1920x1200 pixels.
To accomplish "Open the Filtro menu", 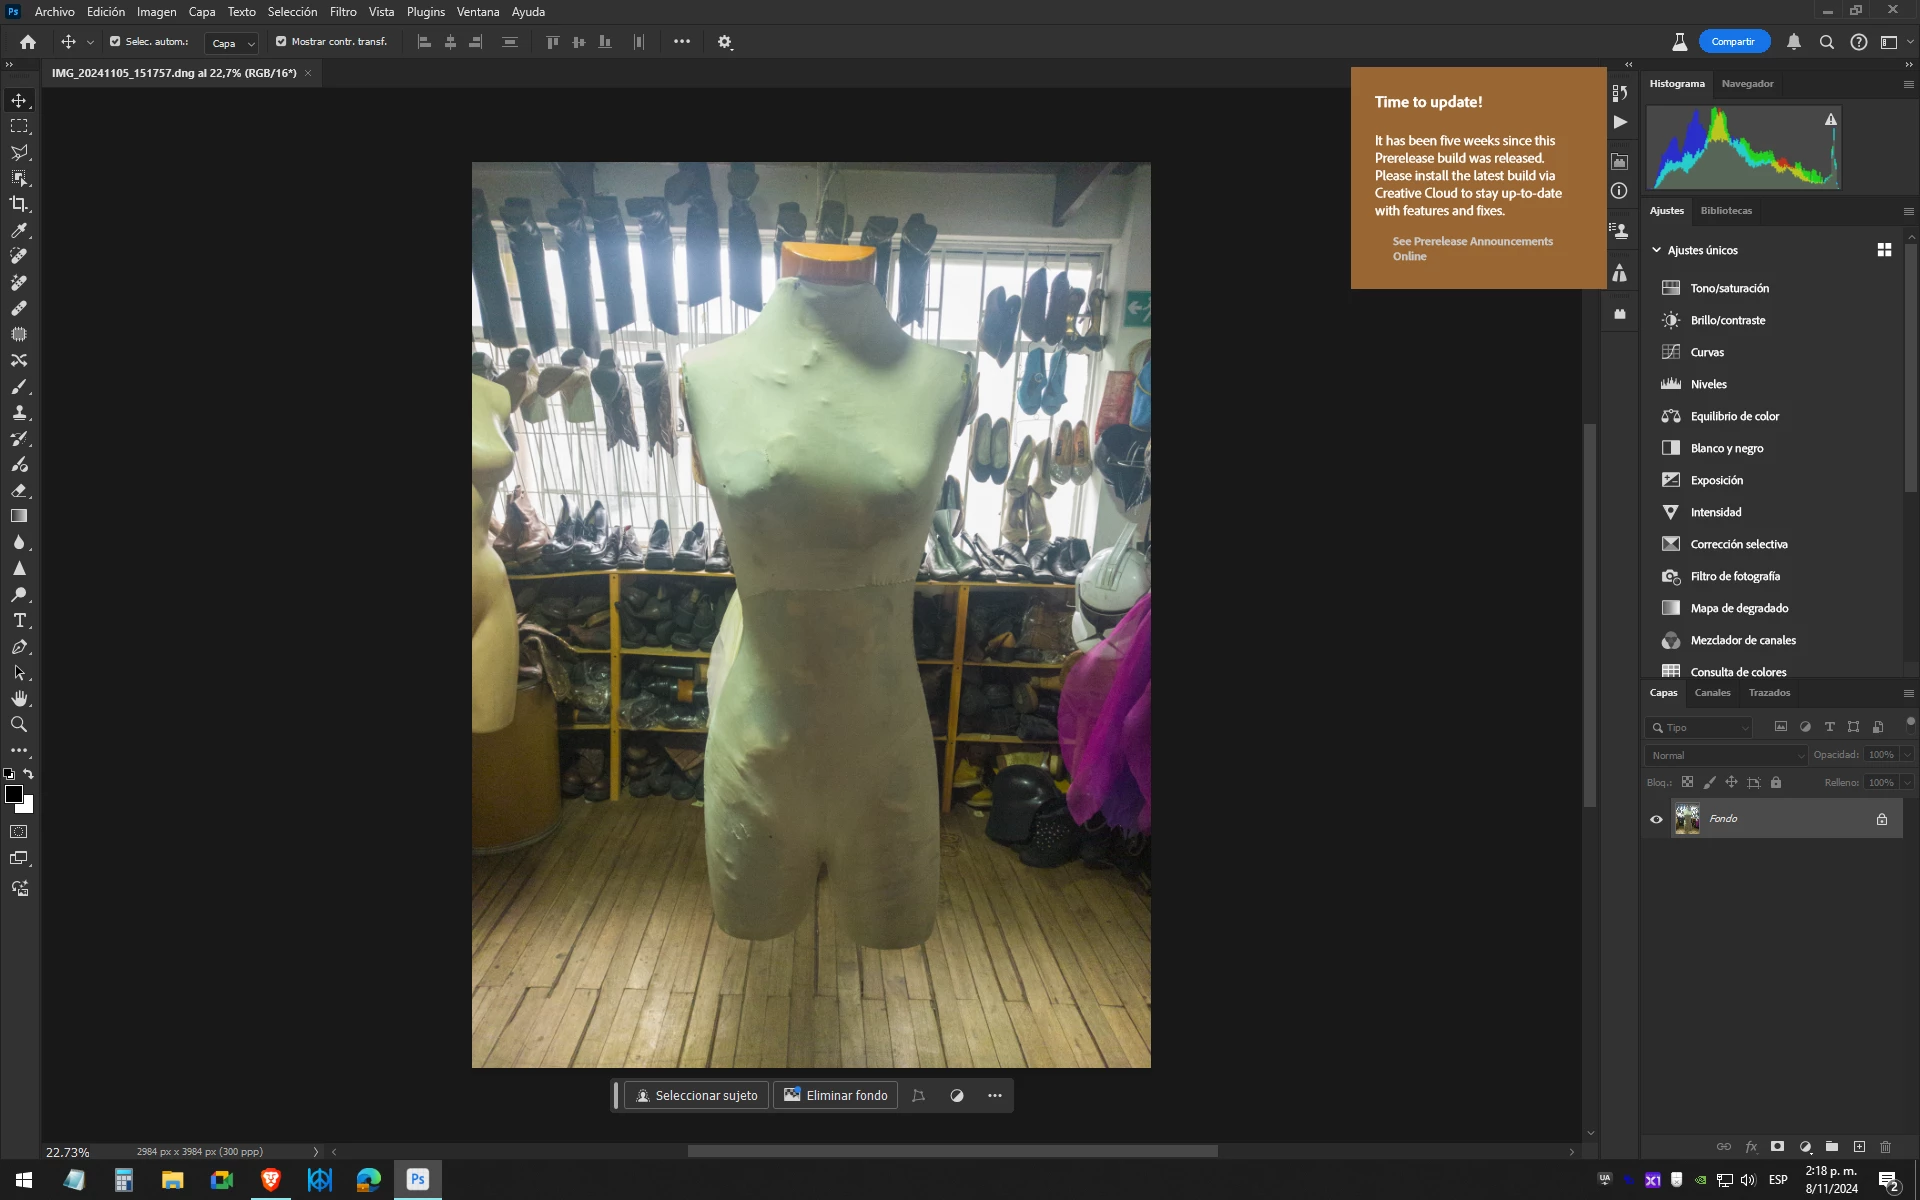I will (343, 12).
